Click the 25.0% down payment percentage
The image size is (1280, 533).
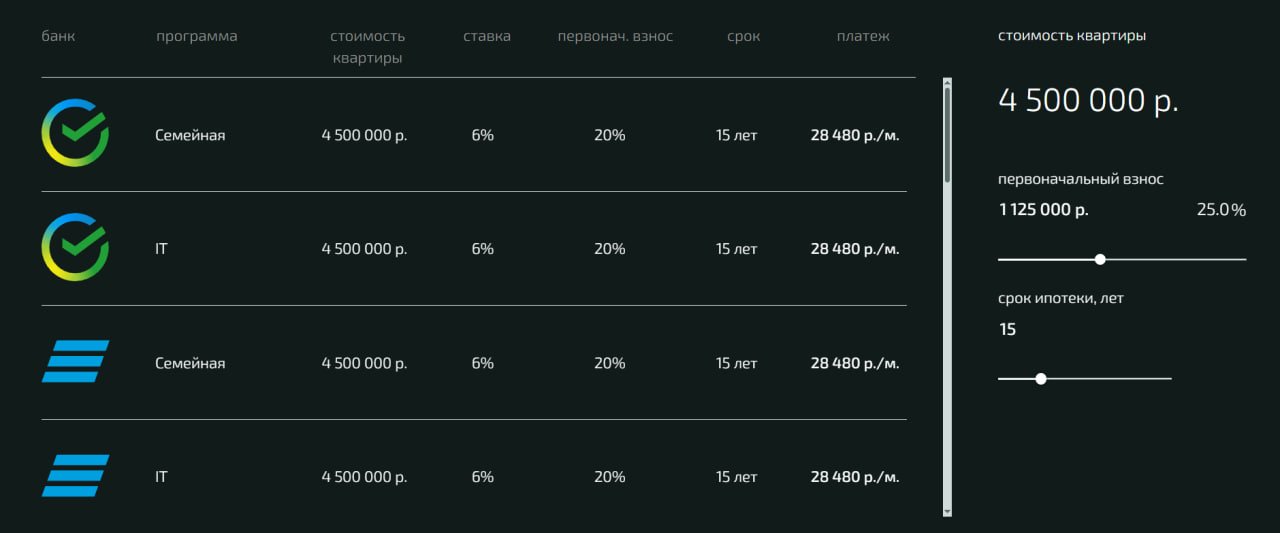(x=1221, y=210)
